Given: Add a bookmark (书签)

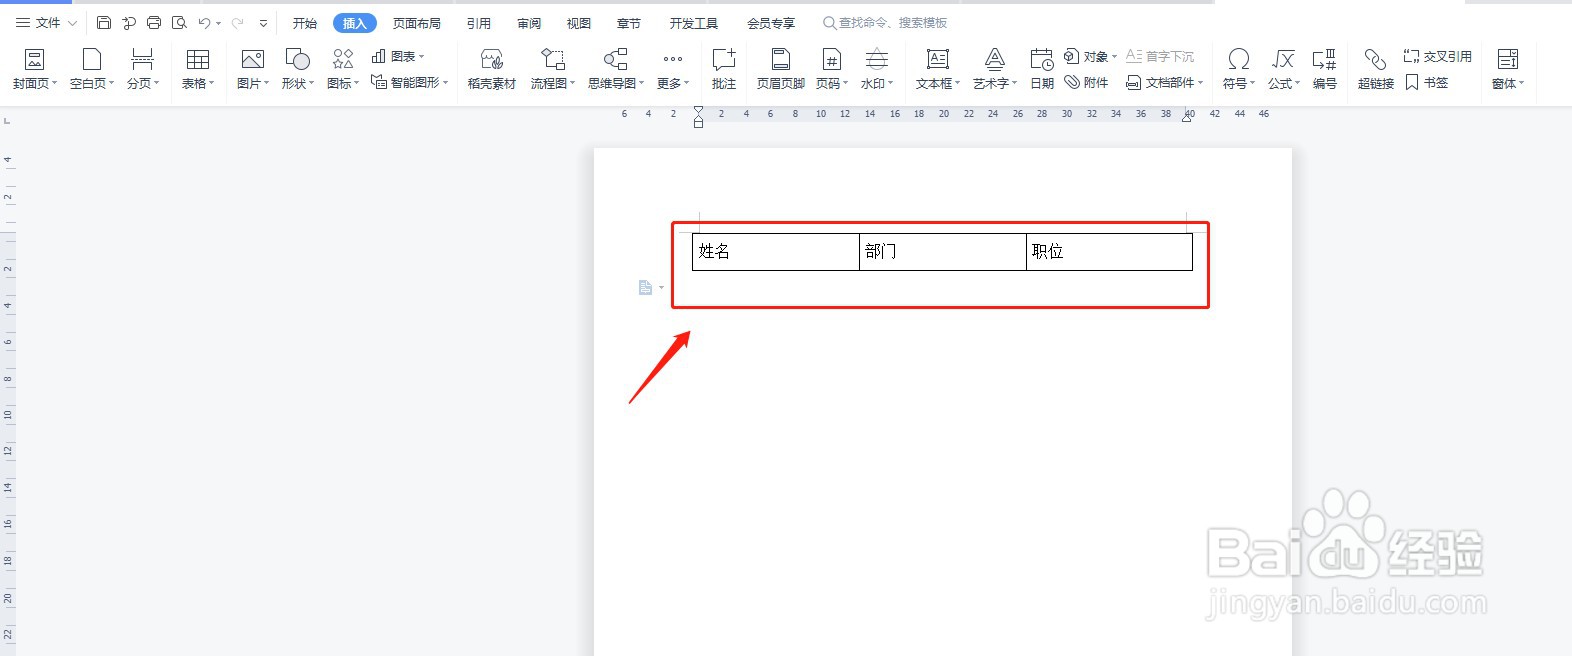Looking at the screenshot, I should coord(1427,82).
